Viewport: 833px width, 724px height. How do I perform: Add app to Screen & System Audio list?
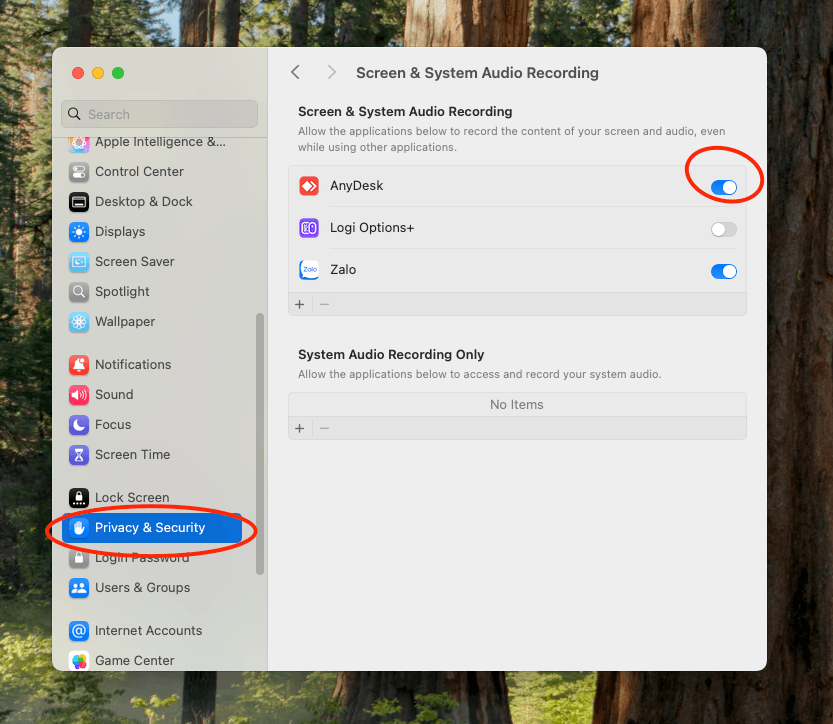point(300,304)
